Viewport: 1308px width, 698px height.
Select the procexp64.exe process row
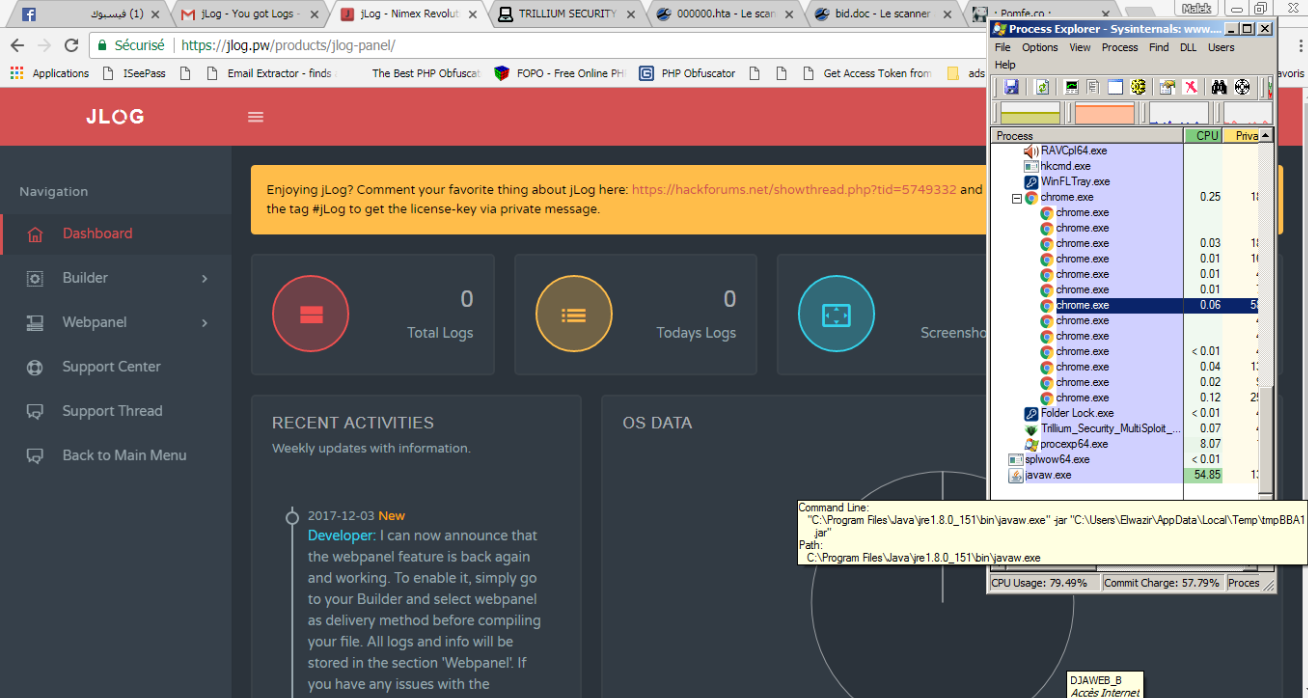pos(1125,444)
